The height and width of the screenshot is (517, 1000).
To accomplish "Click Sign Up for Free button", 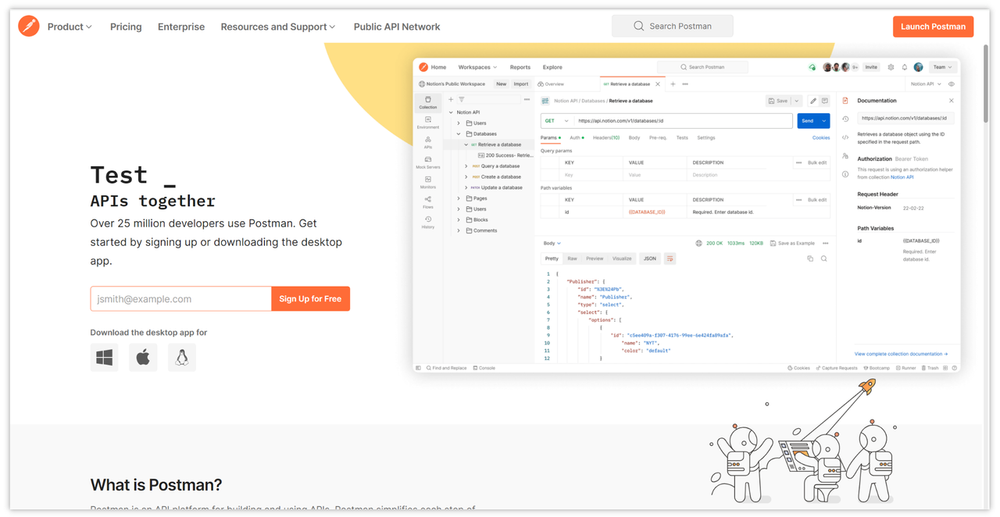I will 311,298.
